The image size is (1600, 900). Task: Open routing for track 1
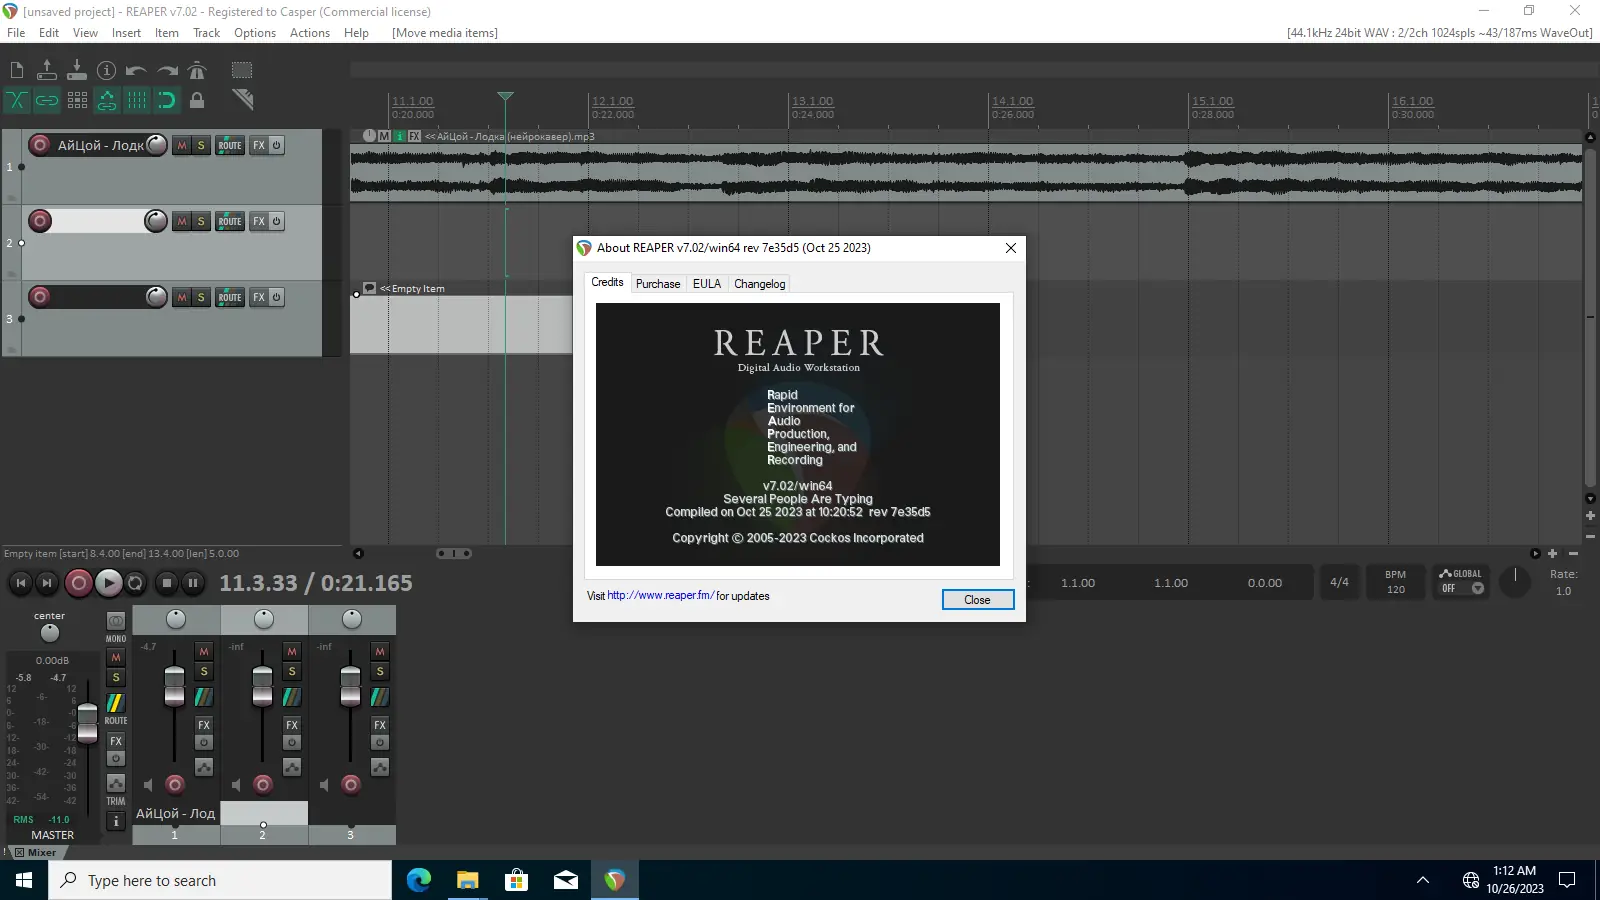[x=230, y=145]
